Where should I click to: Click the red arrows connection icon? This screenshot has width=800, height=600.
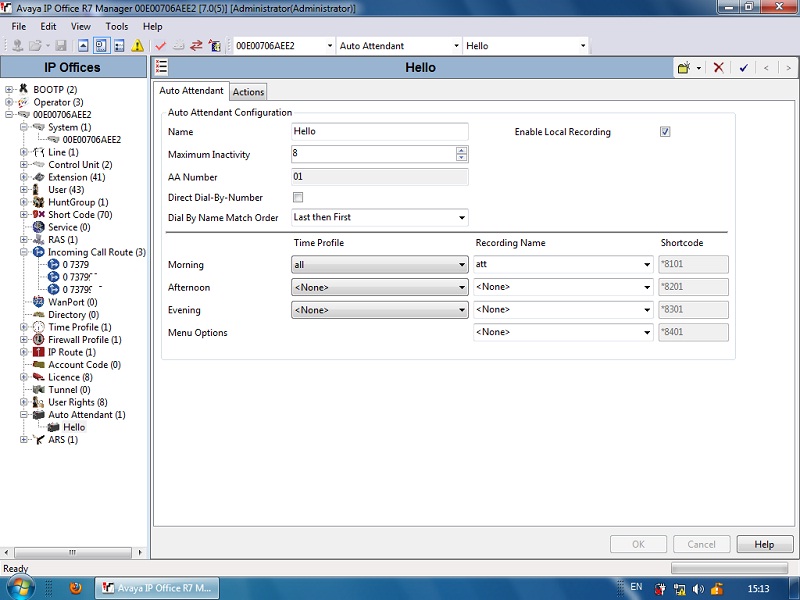[x=196, y=46]
